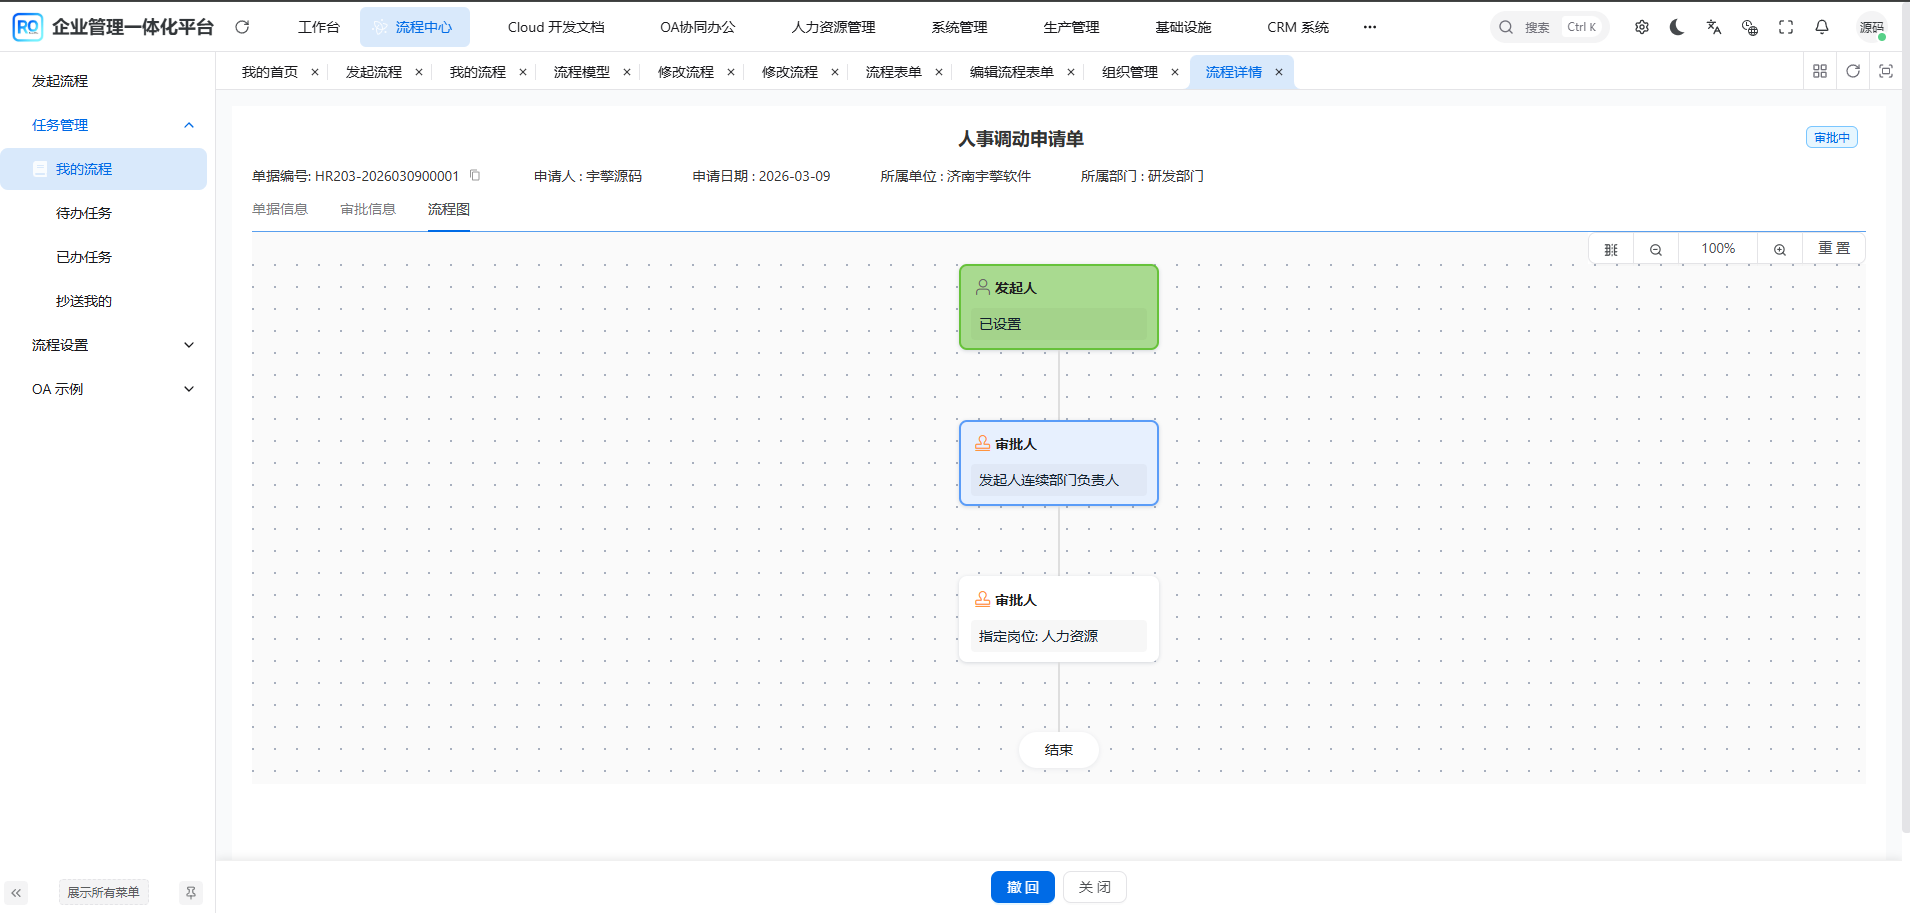Image resolution: width=1910 pixels, height=913 pixels.
Task: Click the flowchart layout arrange icon
Action: tap(1611, 249)
